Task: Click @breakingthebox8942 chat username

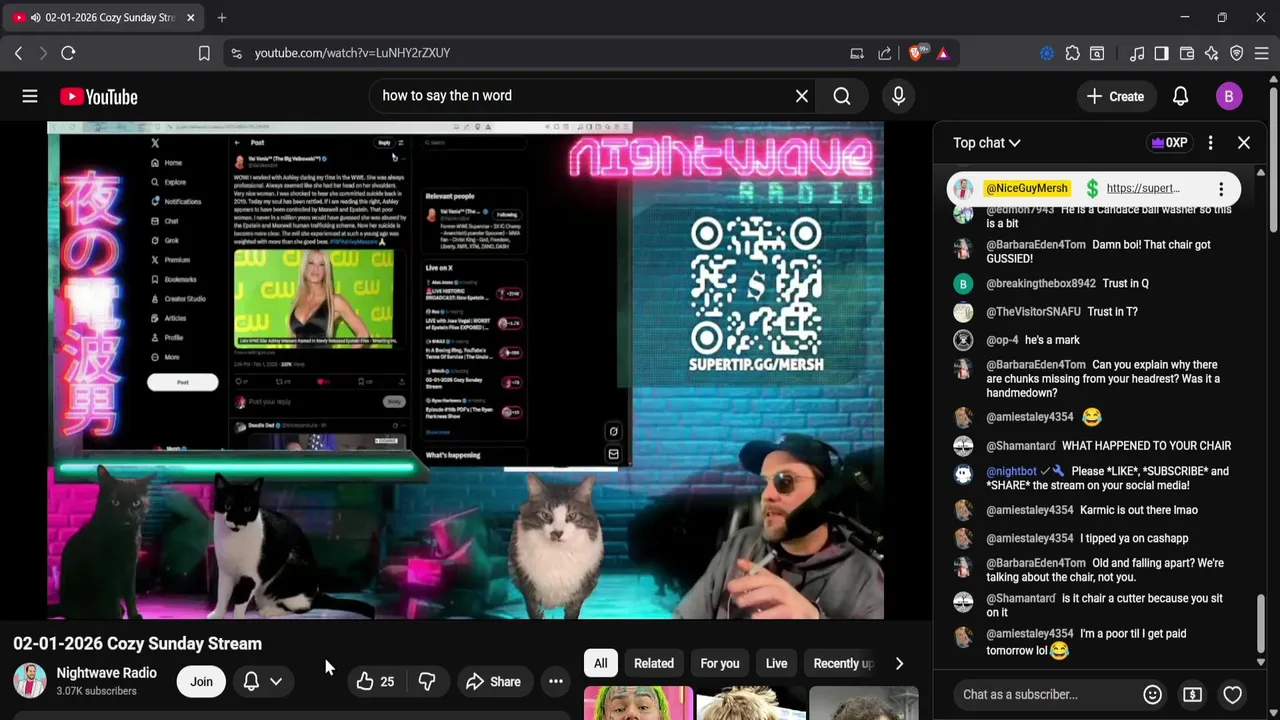Action: (x=1041, y=283)
